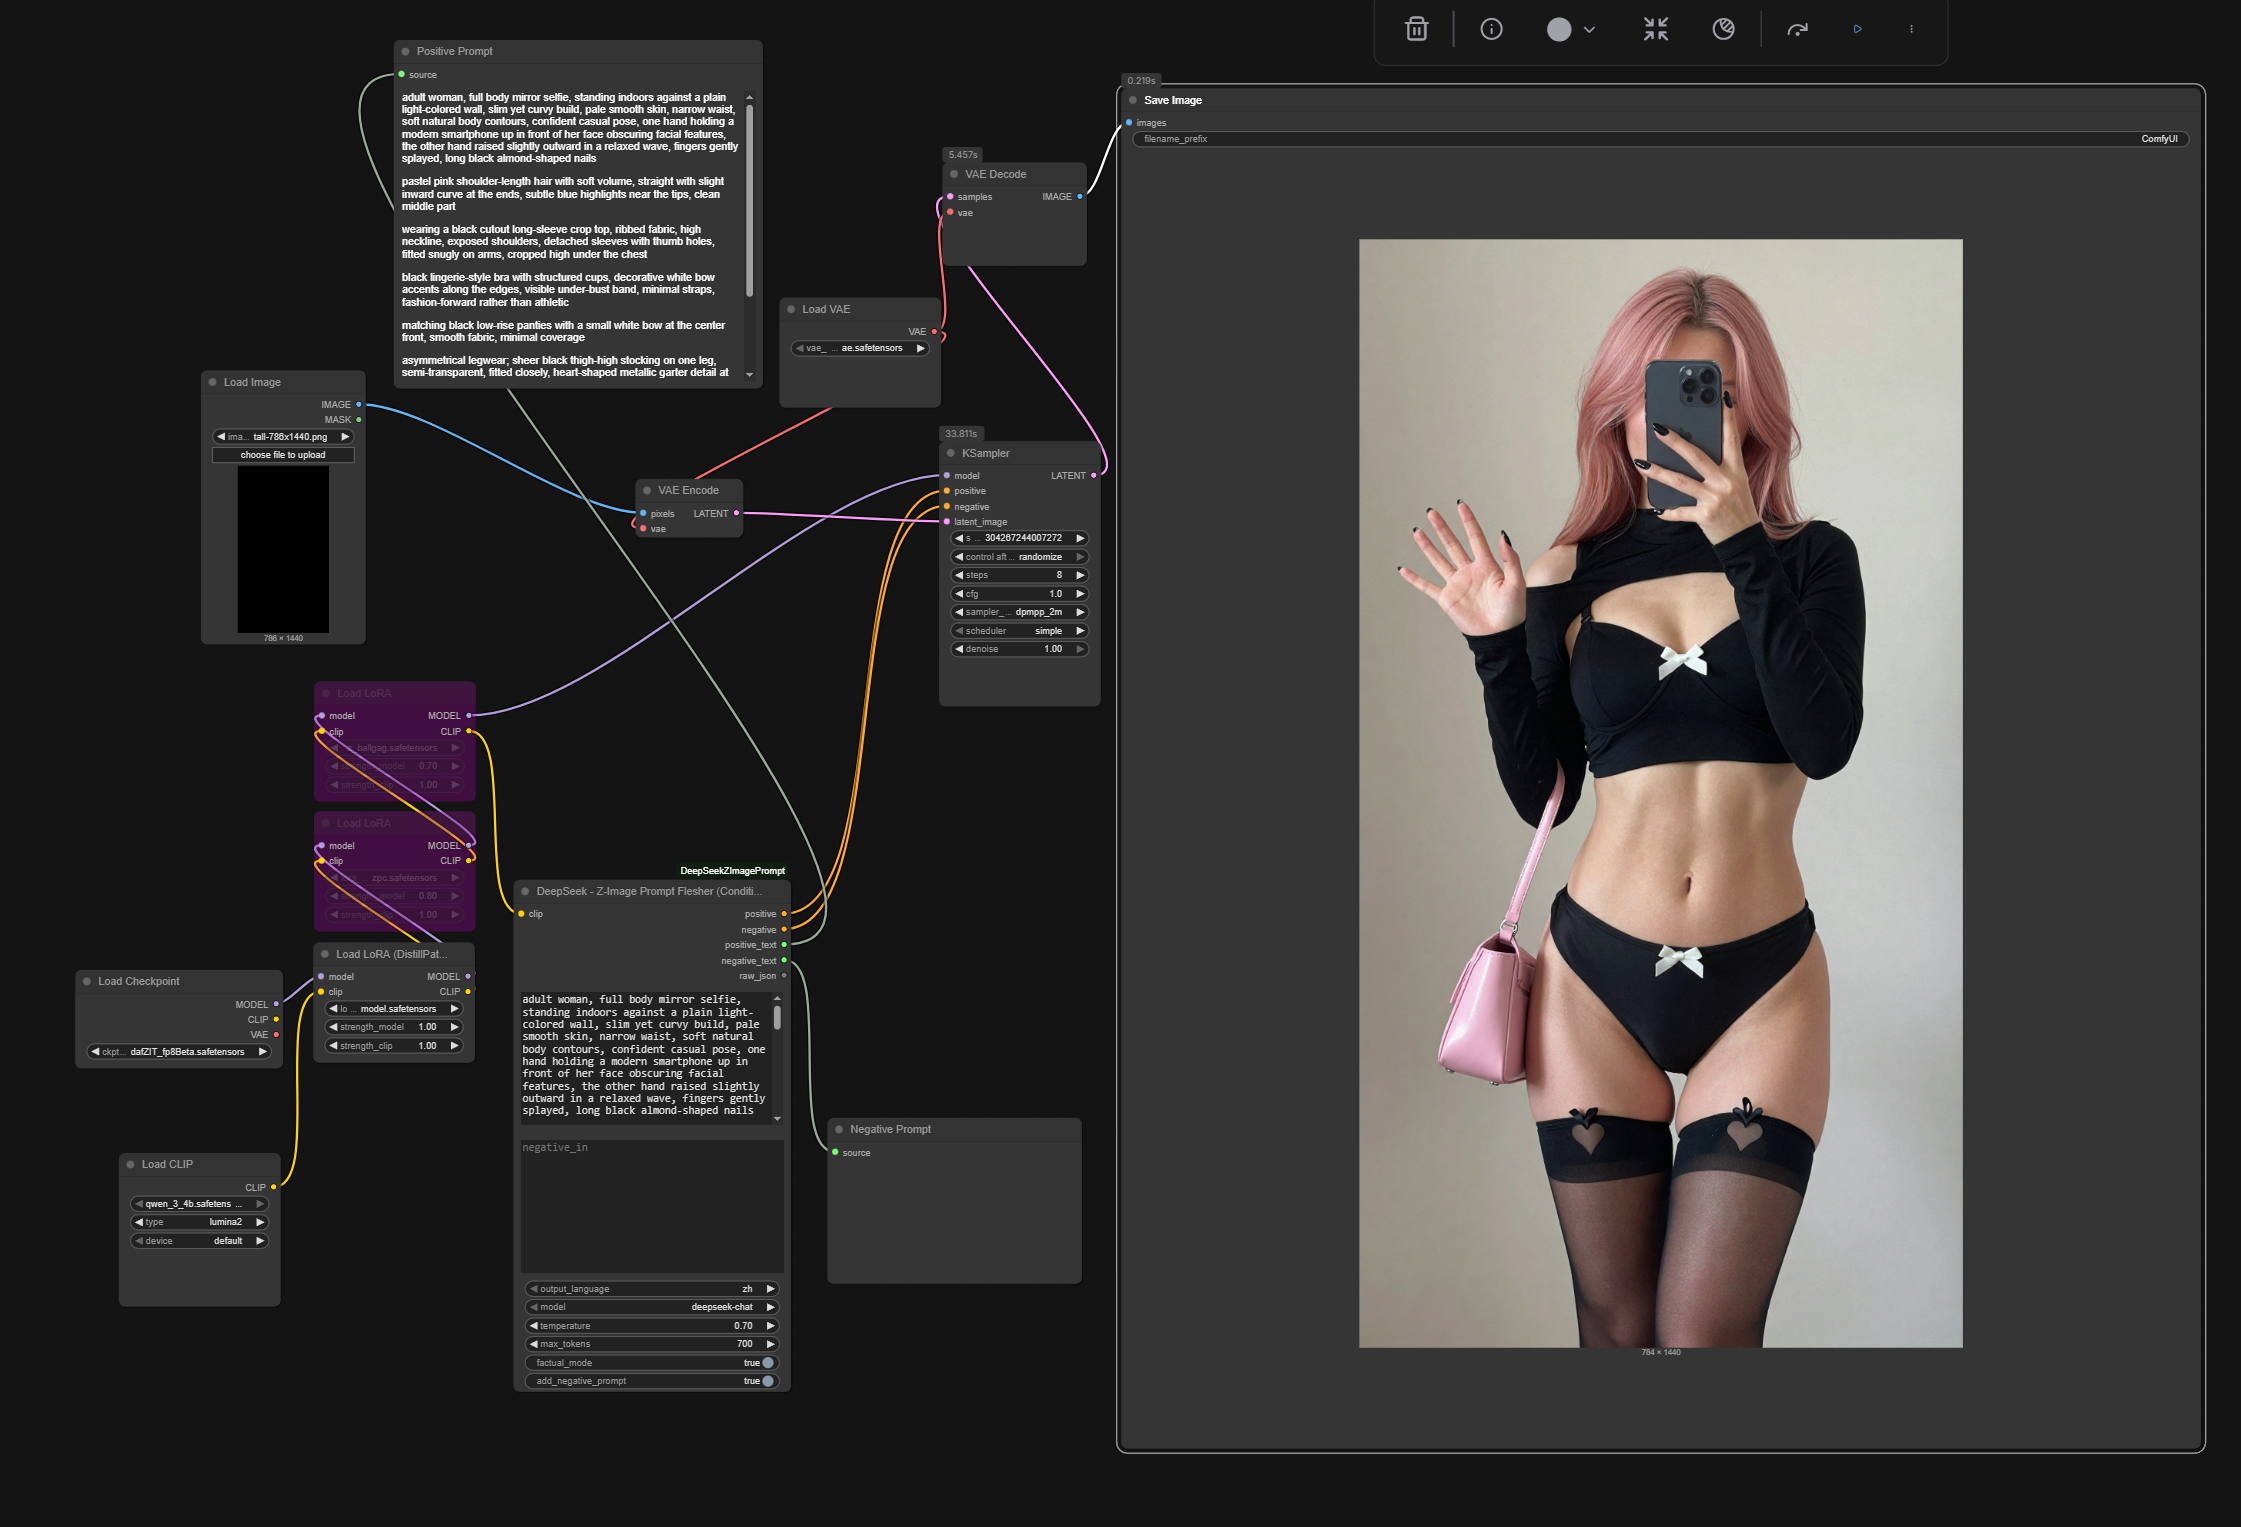Image resolution: width=2241 pixels, height=1527 pixels.
Task: Open the three-dot more options menu
Action: 1911,29
